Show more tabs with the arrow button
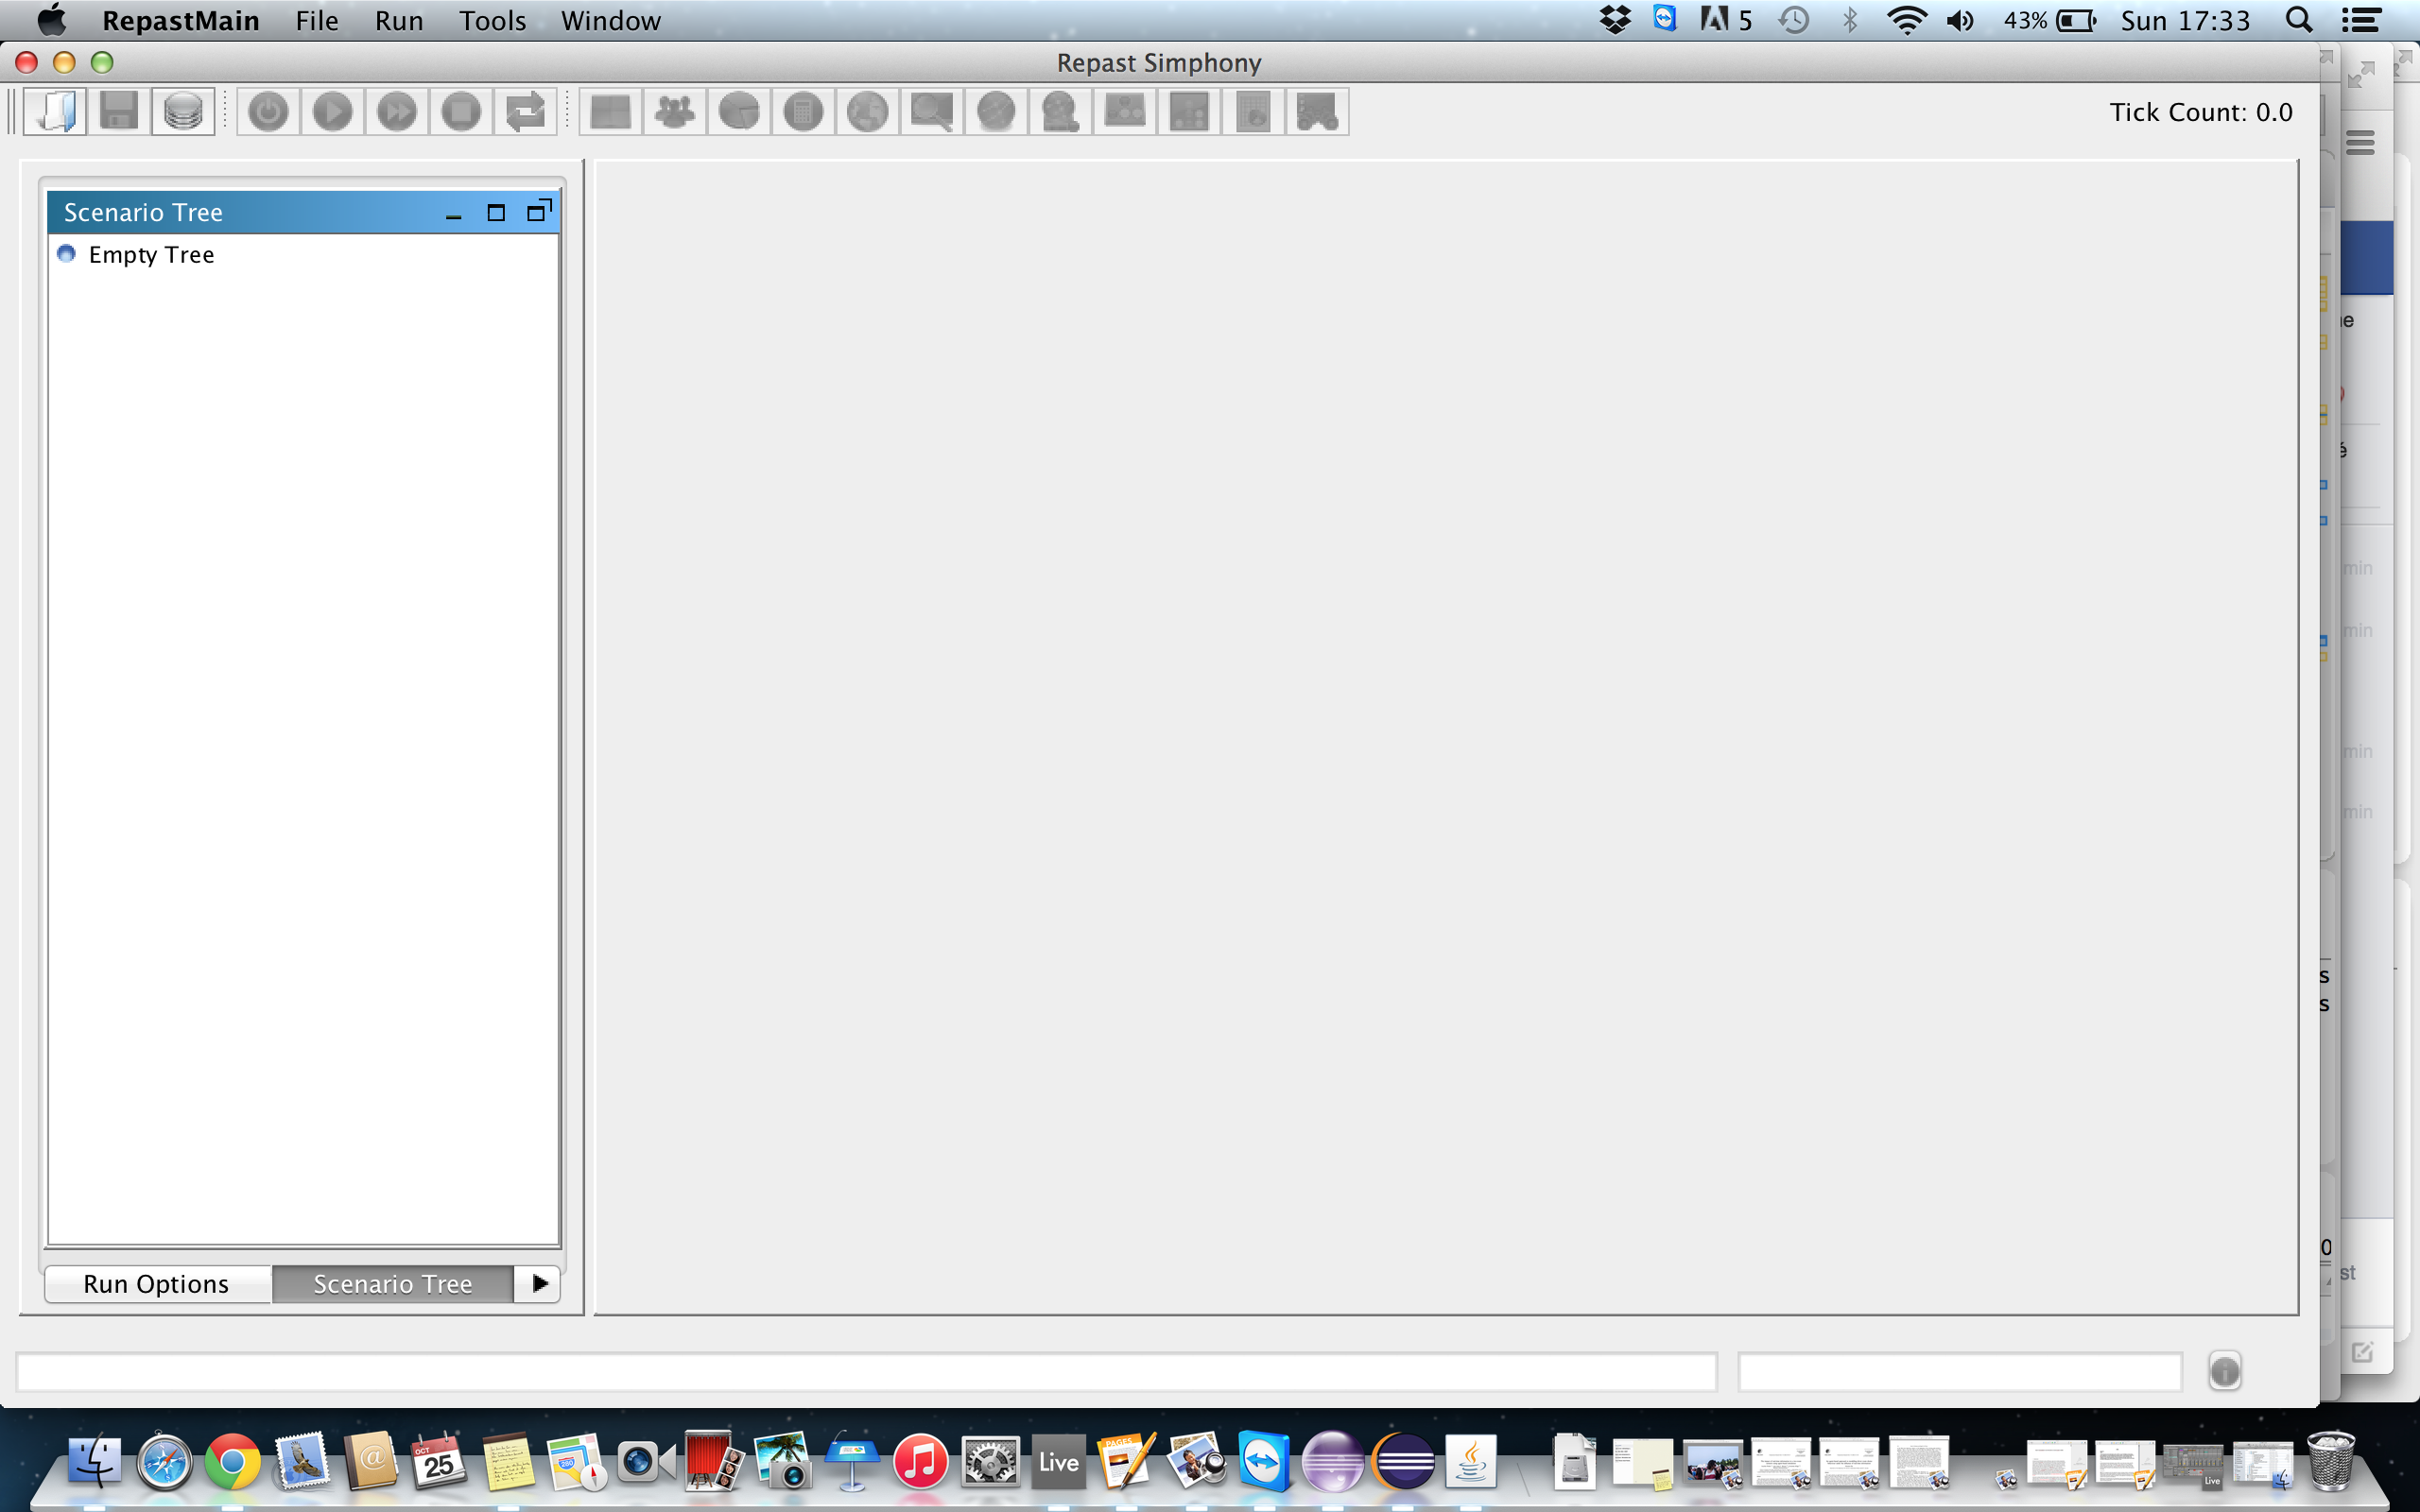The width and height of the screenshot is (2420, 1512). point(538,1283)
